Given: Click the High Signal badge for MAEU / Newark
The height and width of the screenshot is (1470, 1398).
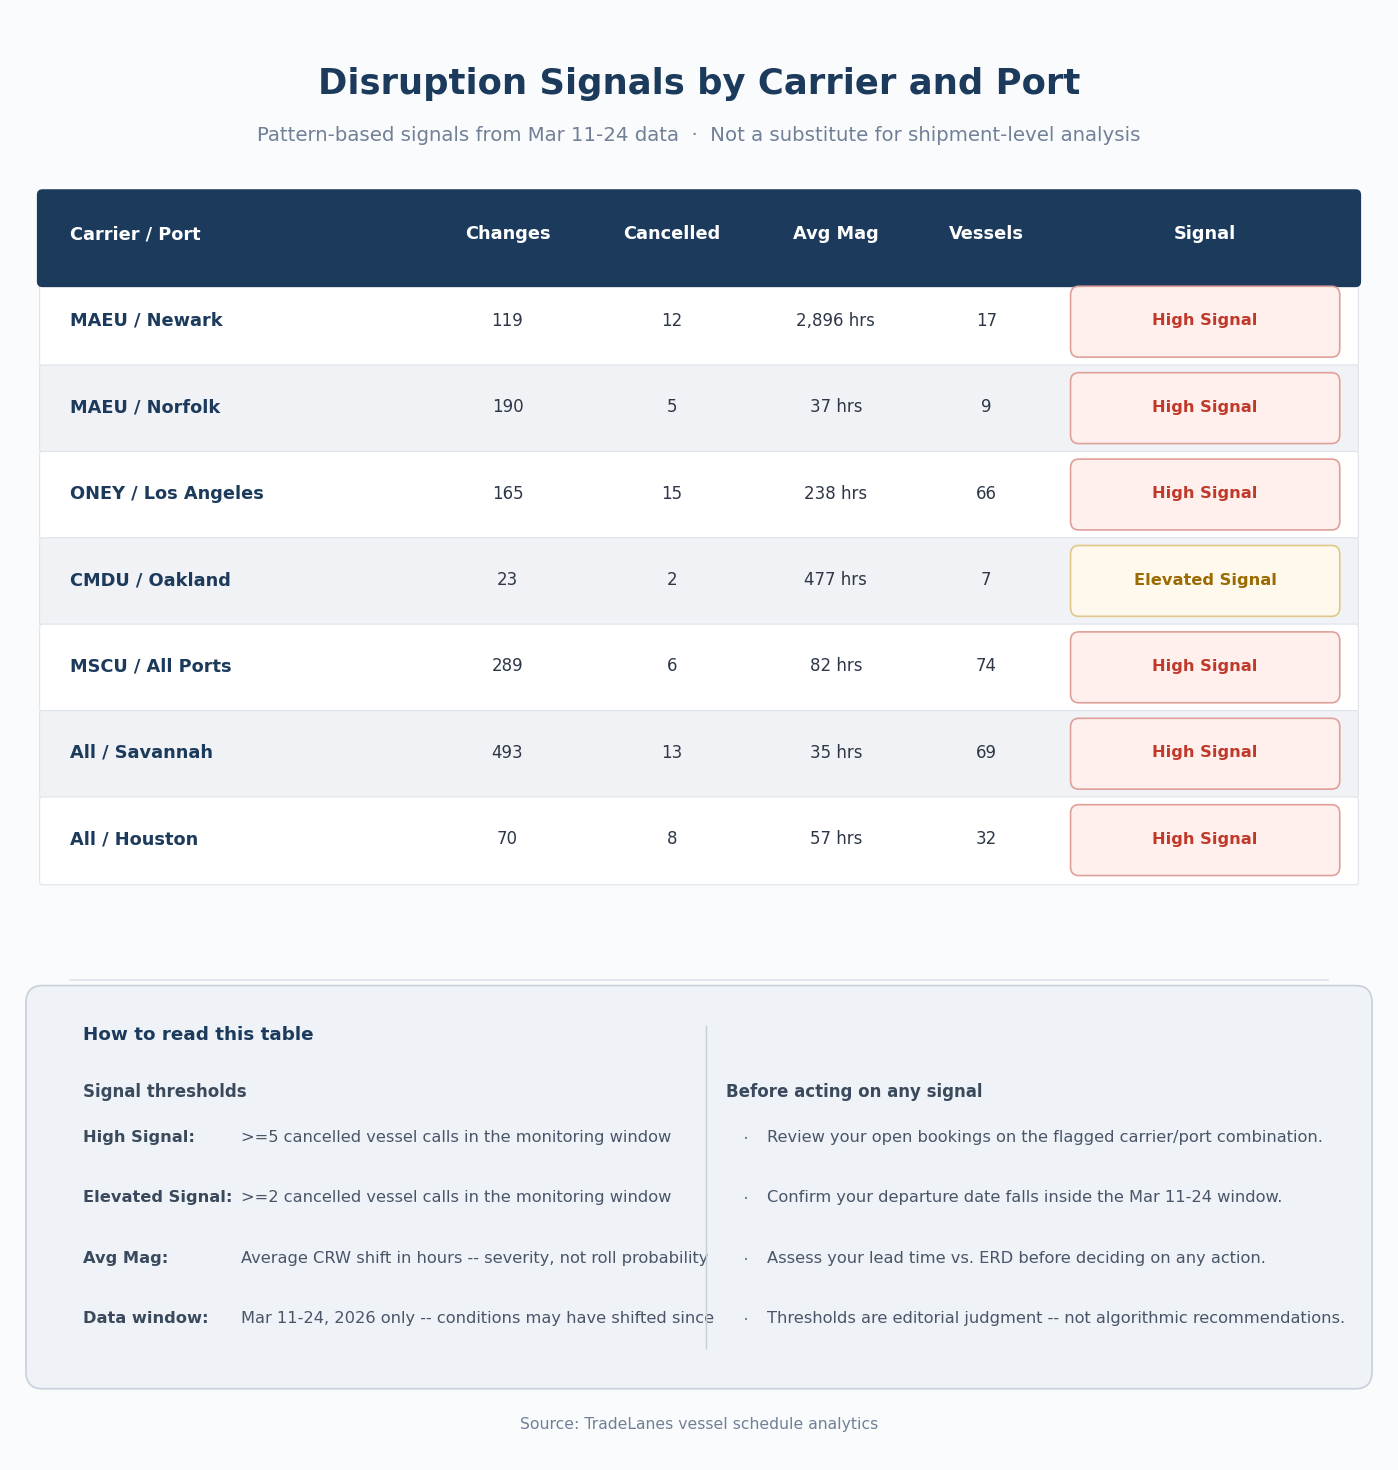Looking at the screenshot, I should pyautogui.click(x=1204, y=321).
